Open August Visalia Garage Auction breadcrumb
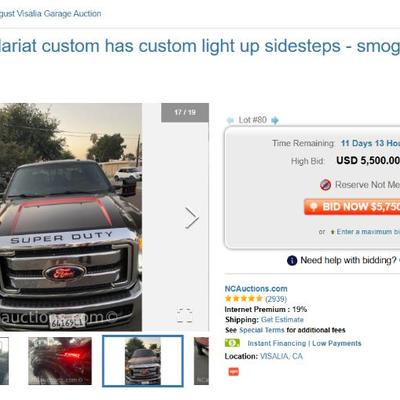This screenshot has height=400, width=400. pyautogui.click(x=51, y=14)
